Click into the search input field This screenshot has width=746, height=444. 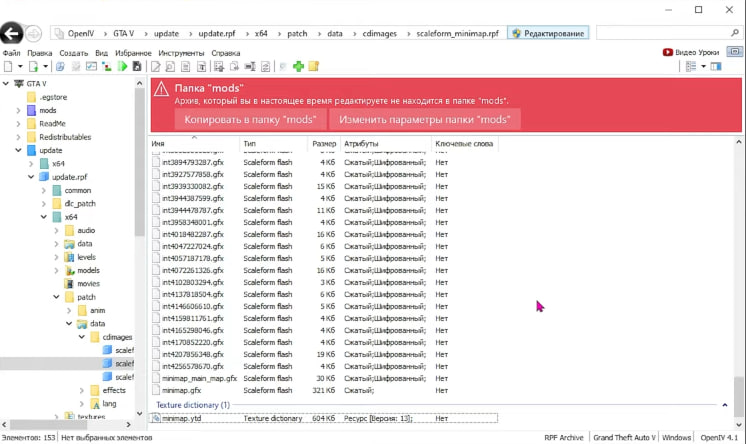click(663, 33)
